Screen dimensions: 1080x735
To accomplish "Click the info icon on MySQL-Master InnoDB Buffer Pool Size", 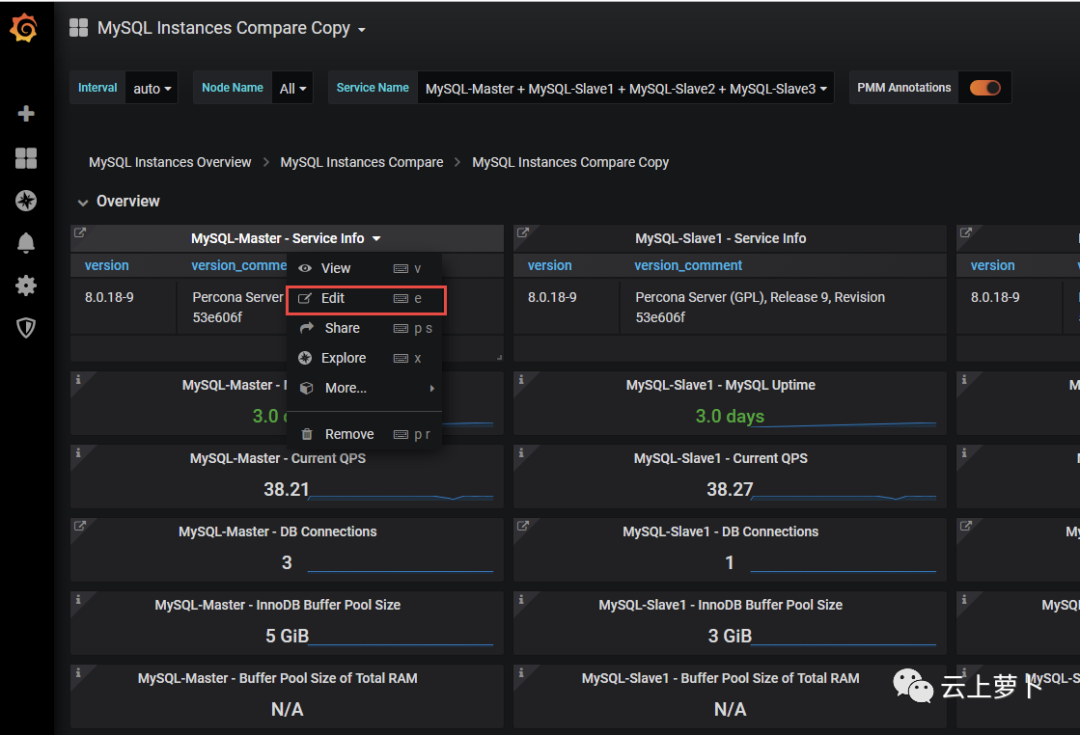I will click(x=79, y=599).
